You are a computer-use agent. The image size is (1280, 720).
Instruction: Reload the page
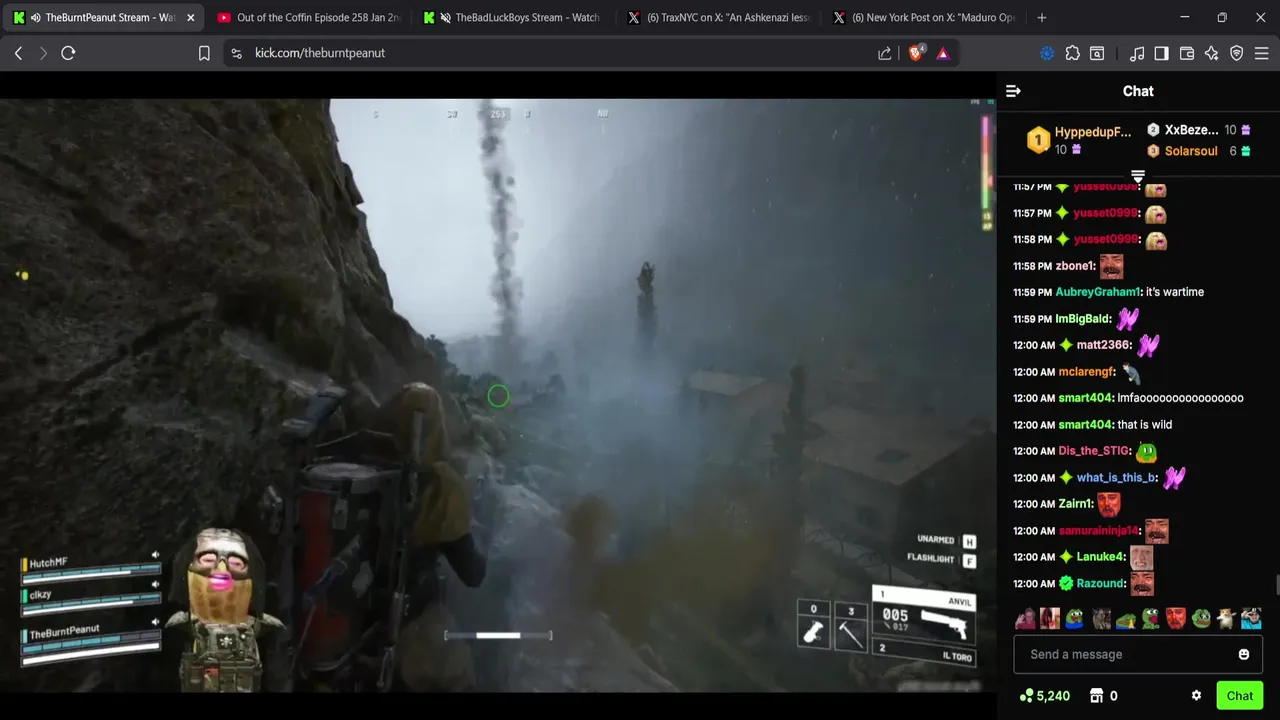[x=68, y=53]
